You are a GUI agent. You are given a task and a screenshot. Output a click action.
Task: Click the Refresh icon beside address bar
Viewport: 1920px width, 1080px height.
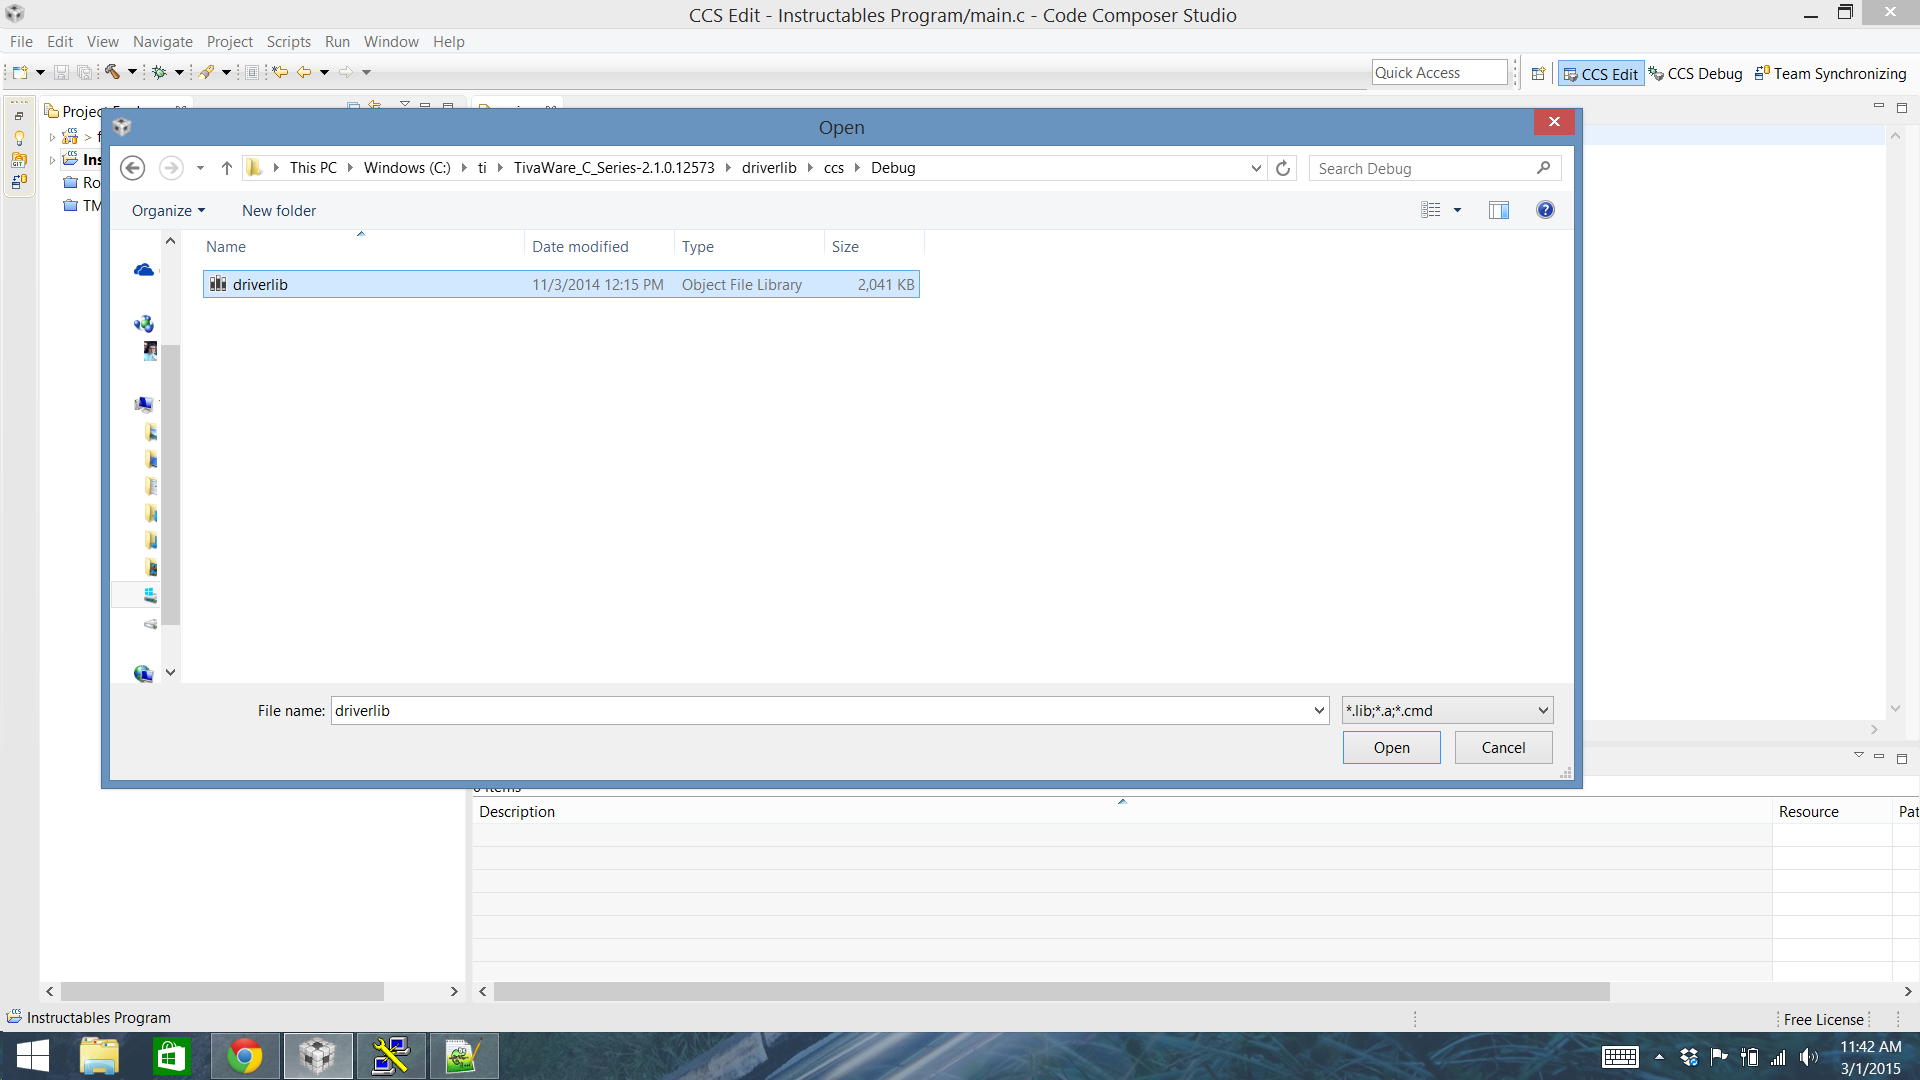(x=1283, y=168)
